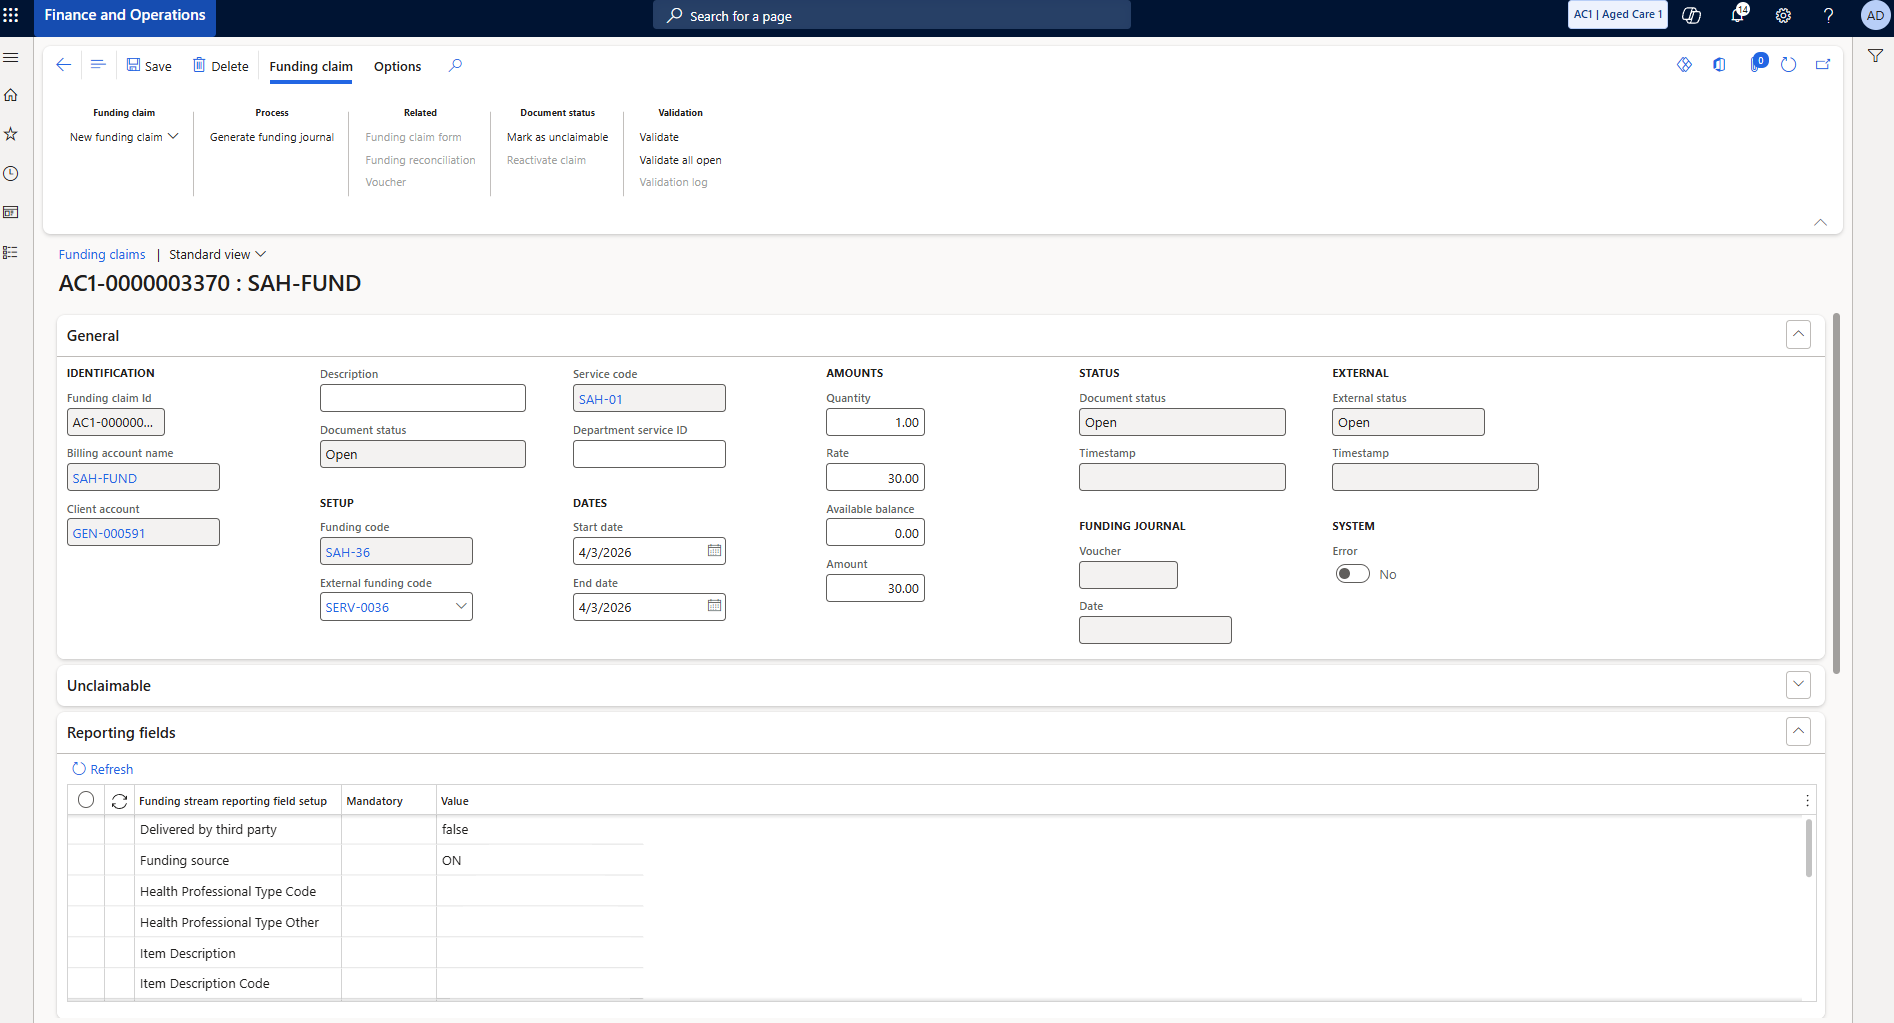Viewport: 1894px width, 1023px height.
Task: Collapse the action pane ribbon chevron
Action: pyautogui.click(x=1820, y=222)
